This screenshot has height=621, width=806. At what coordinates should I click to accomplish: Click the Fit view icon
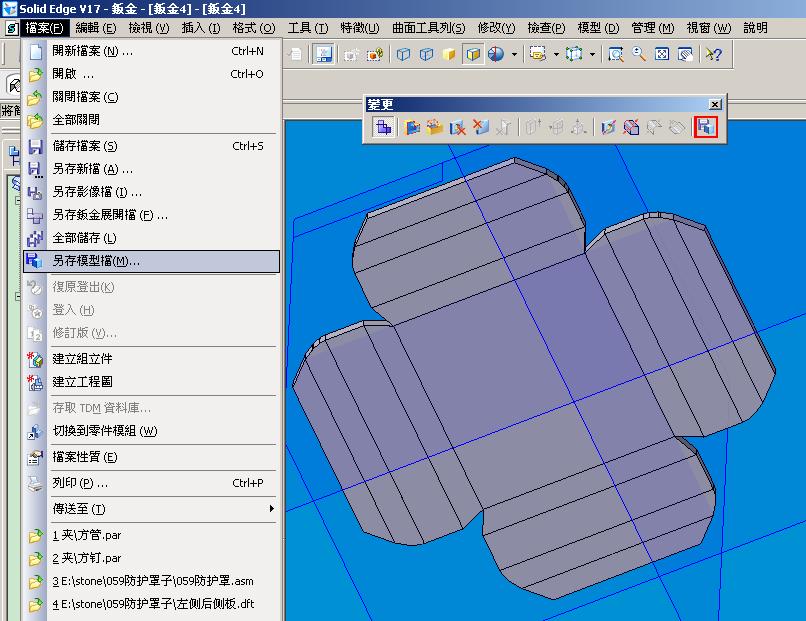(662, 54)
